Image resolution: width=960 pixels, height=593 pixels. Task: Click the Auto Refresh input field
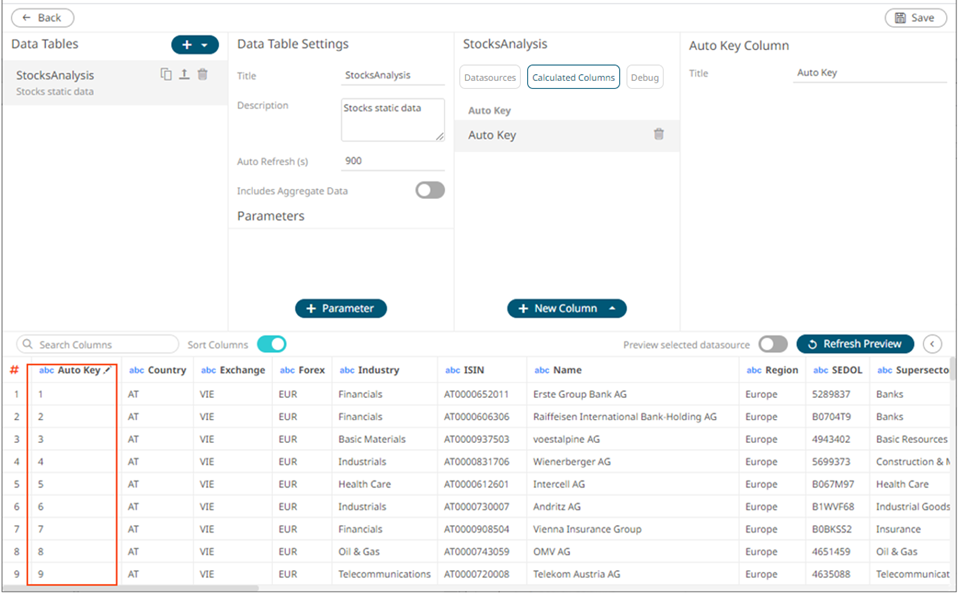point(392,161)
